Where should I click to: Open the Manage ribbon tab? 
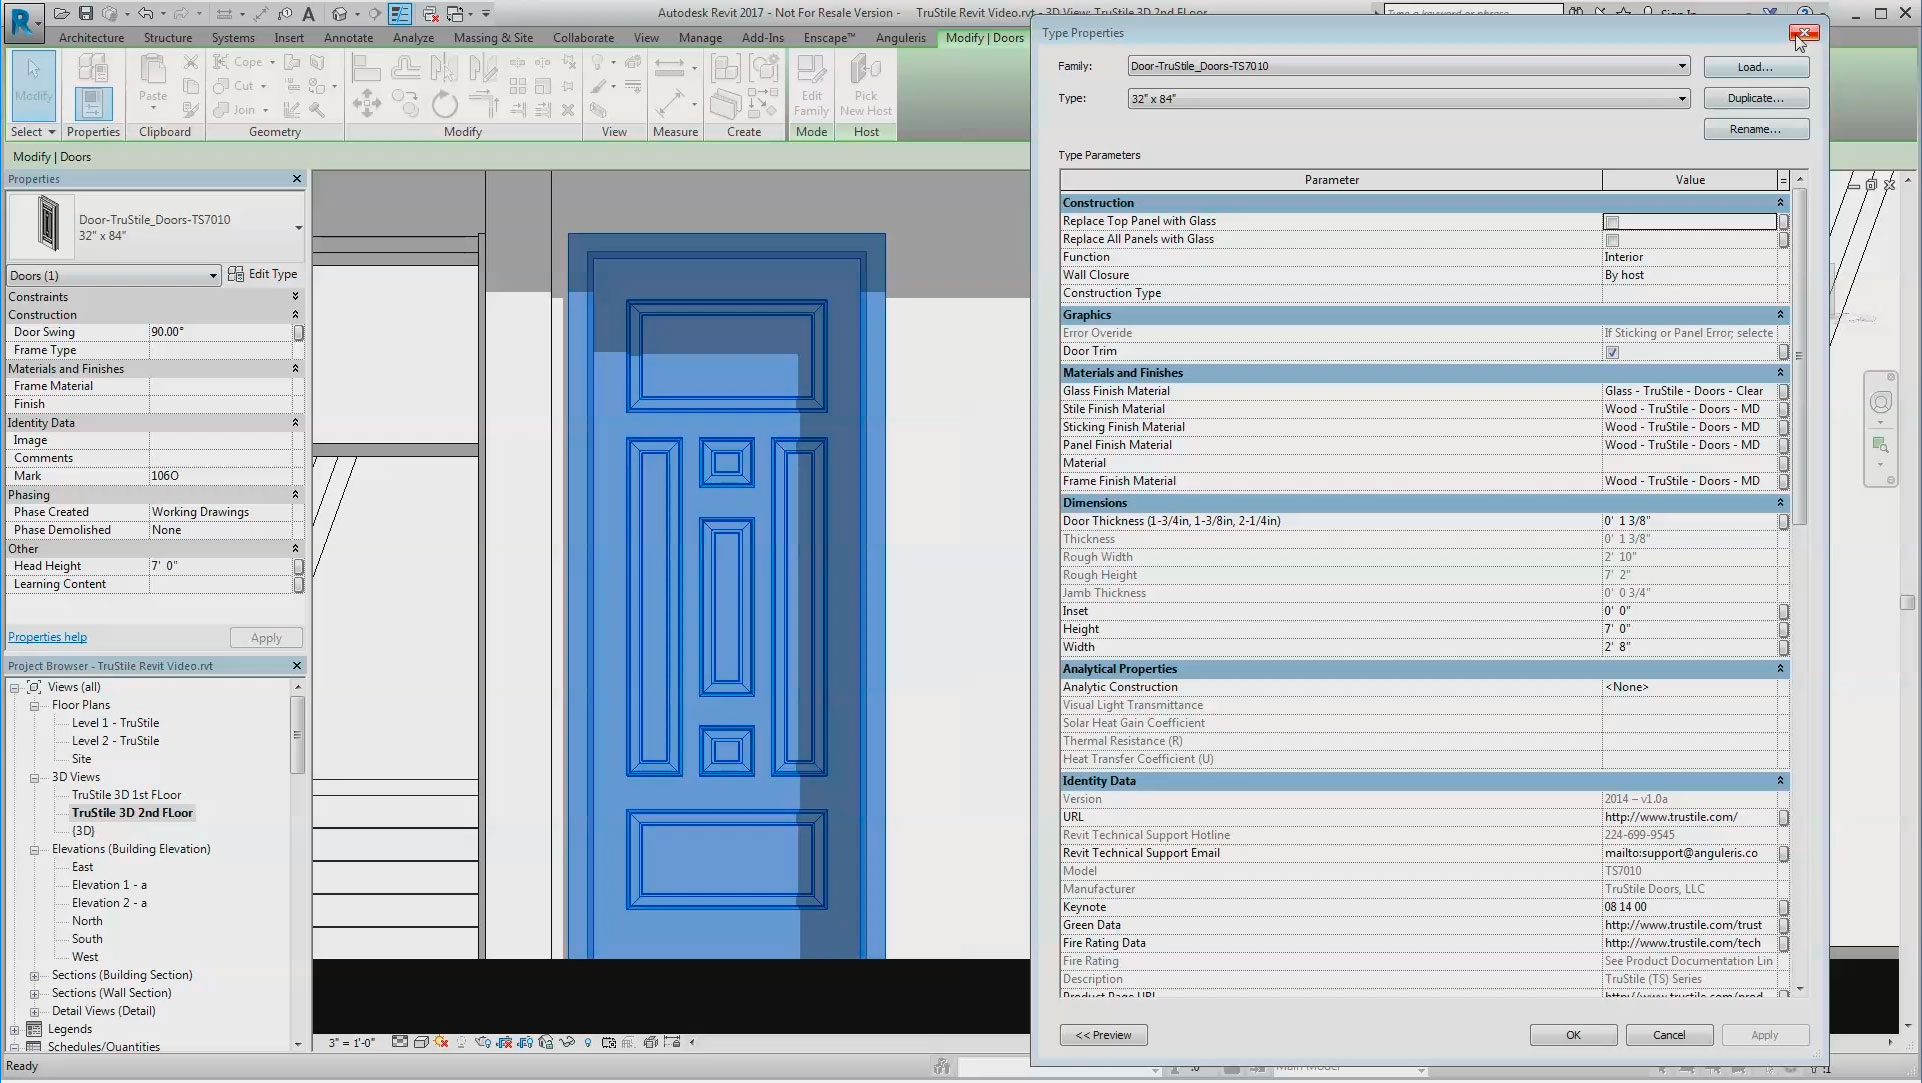(700, 38)
